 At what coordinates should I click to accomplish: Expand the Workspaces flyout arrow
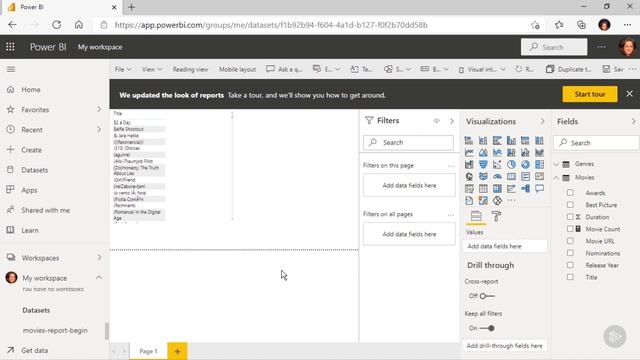(99, 258)
